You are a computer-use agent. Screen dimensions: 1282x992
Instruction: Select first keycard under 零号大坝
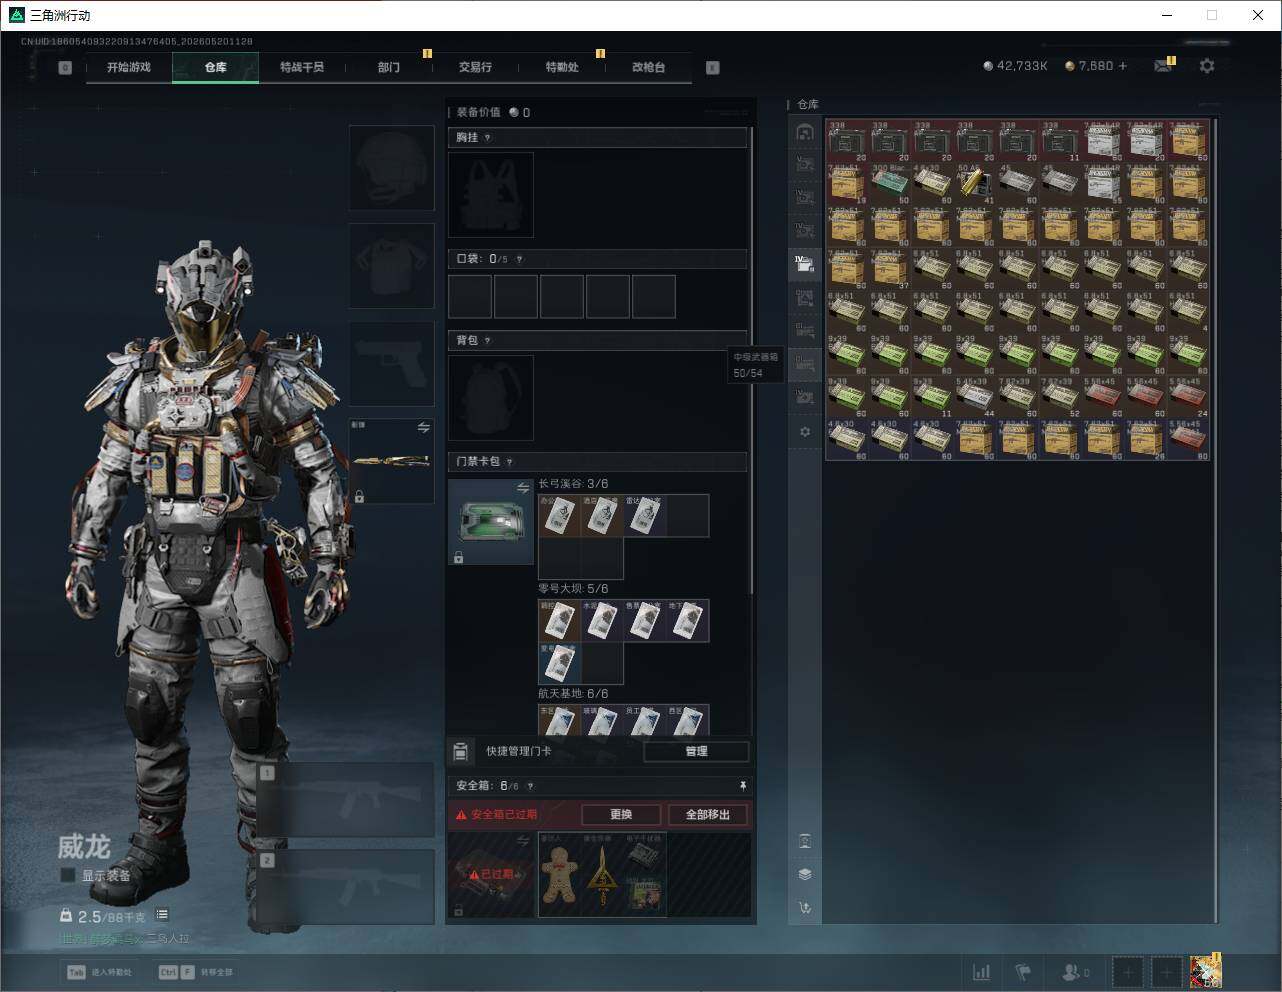click(560, 620)
